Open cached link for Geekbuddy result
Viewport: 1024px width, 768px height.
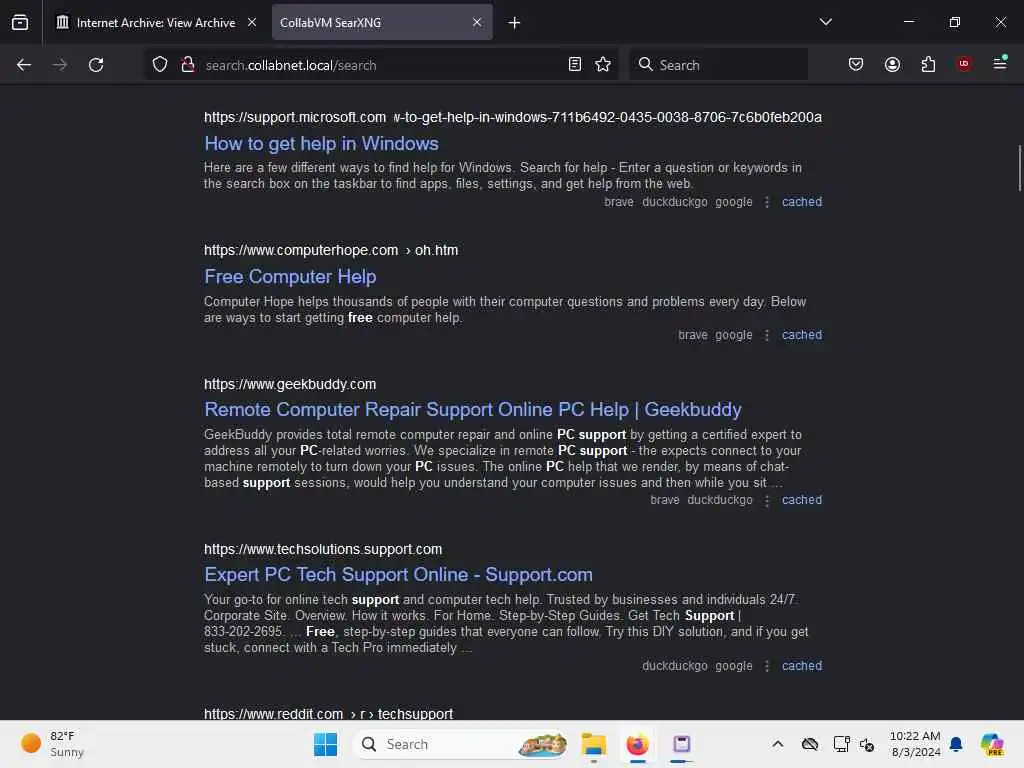[802, 500]
